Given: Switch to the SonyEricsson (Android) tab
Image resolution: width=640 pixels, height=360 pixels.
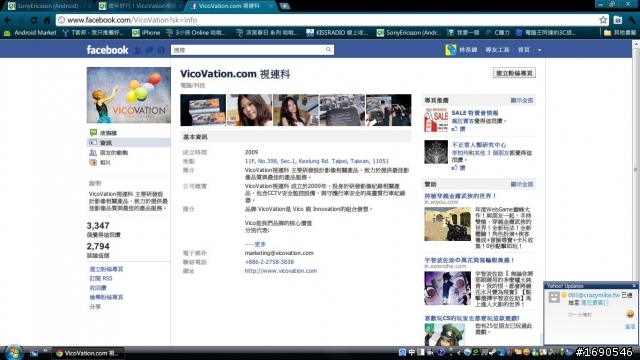Looking at the screenshot, I should pos(49,6).
